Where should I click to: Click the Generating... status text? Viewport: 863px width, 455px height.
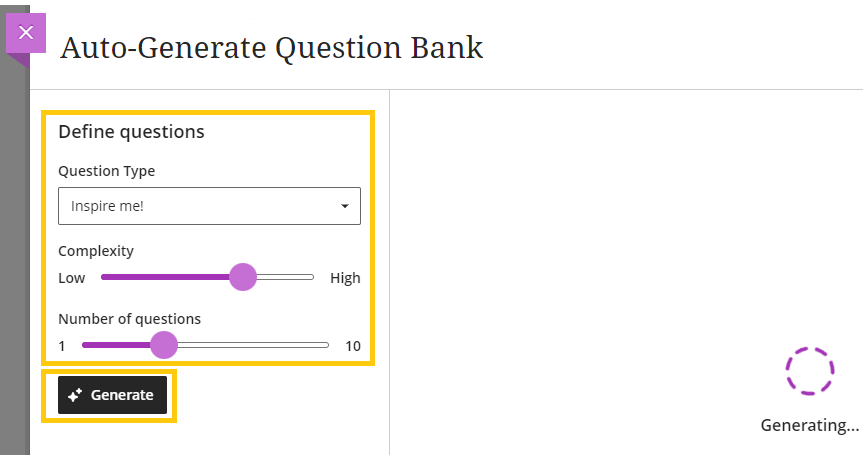(810, 425)
